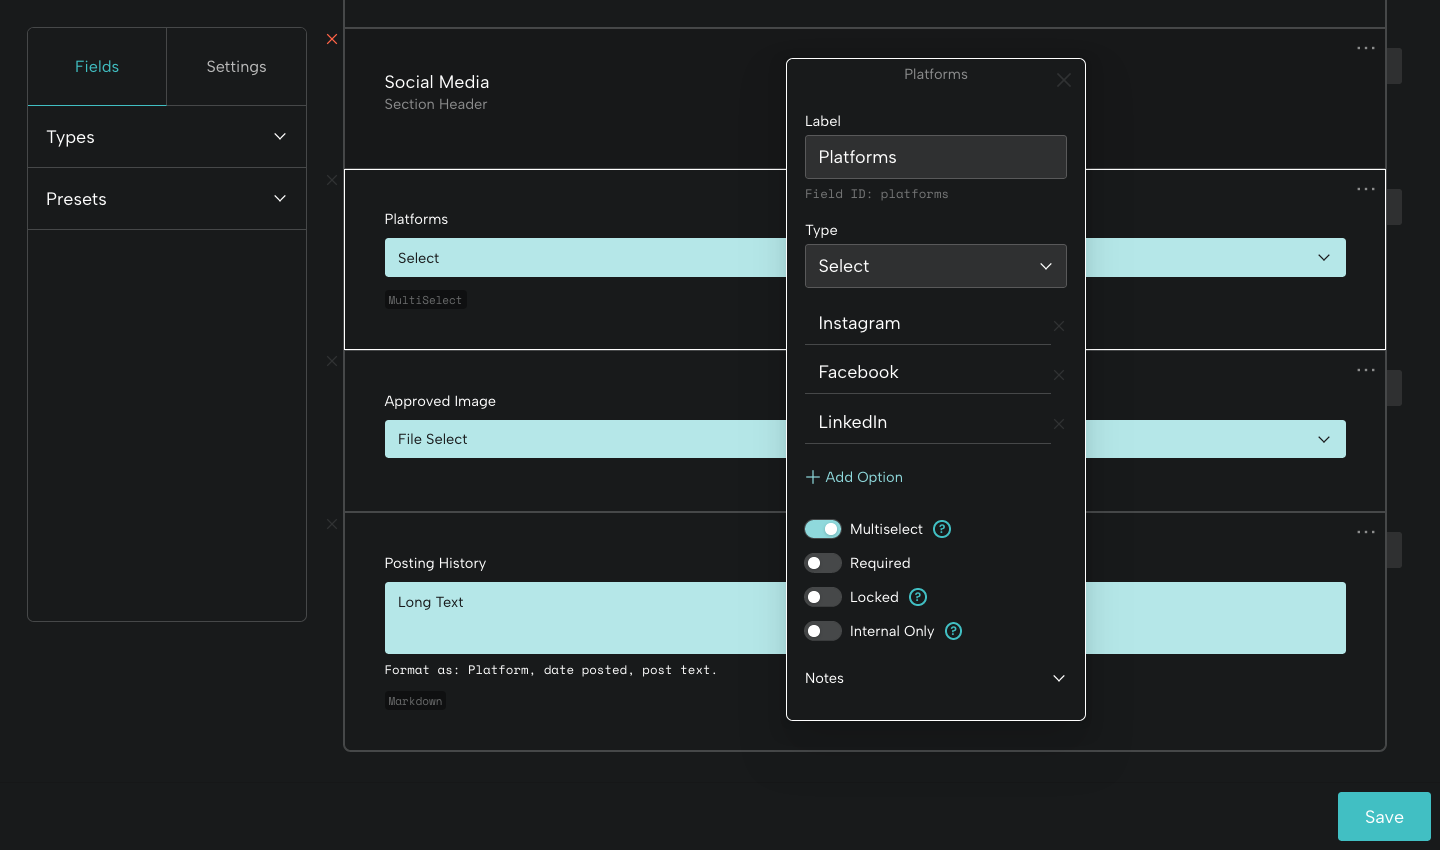Viewport: 1440px width, 850px height.
Task: Click the Field ID: platforms text
Action: pyautogui.click(x=877, y=194)
